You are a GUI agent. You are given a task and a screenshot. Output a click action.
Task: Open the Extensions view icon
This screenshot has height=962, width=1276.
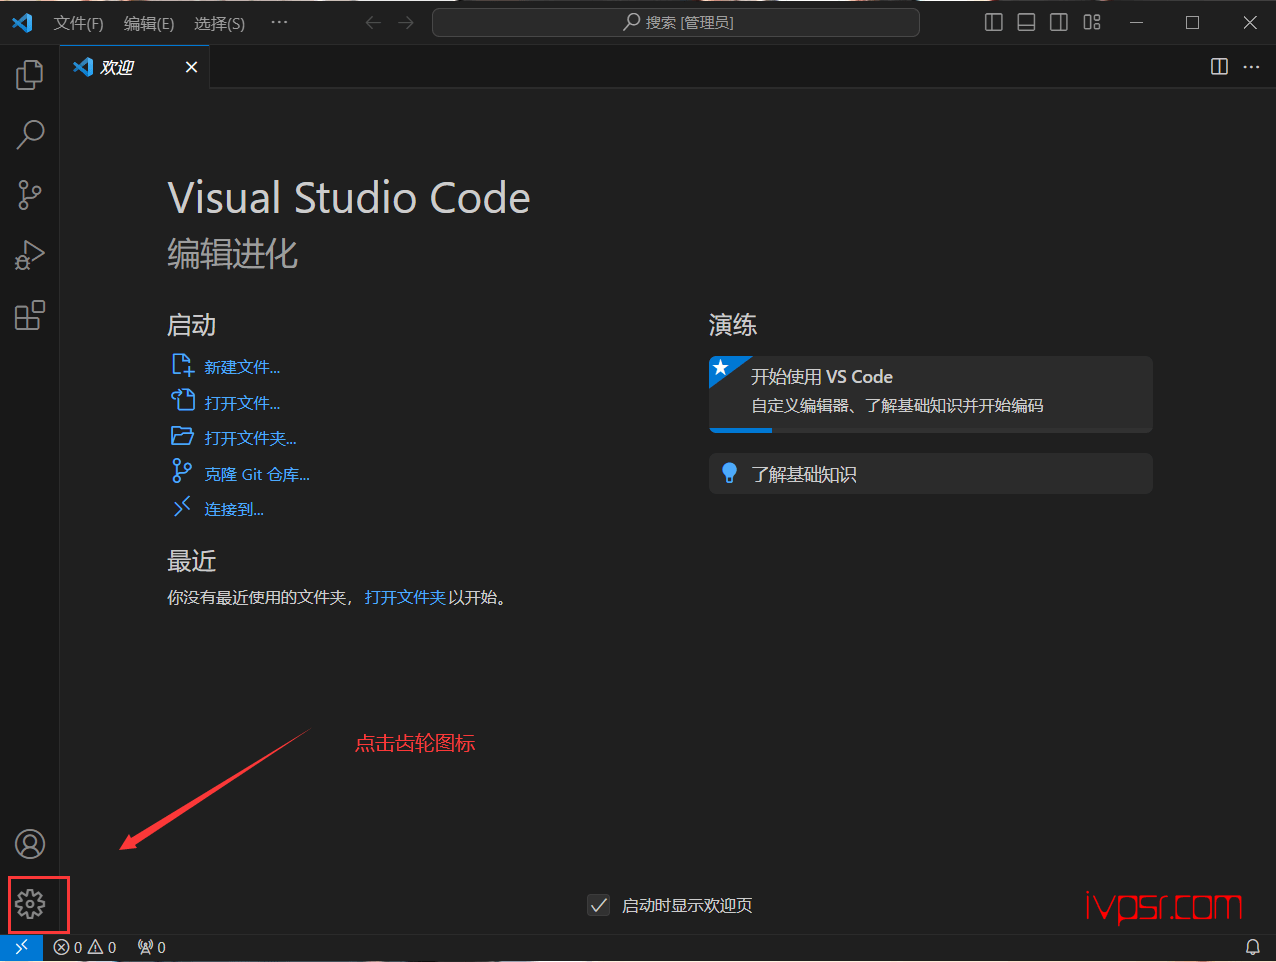[x=30, y=316]
